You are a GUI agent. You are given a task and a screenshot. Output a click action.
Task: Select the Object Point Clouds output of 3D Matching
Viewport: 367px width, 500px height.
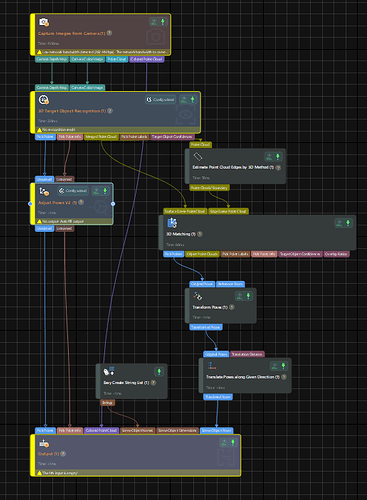pos(202,254)
